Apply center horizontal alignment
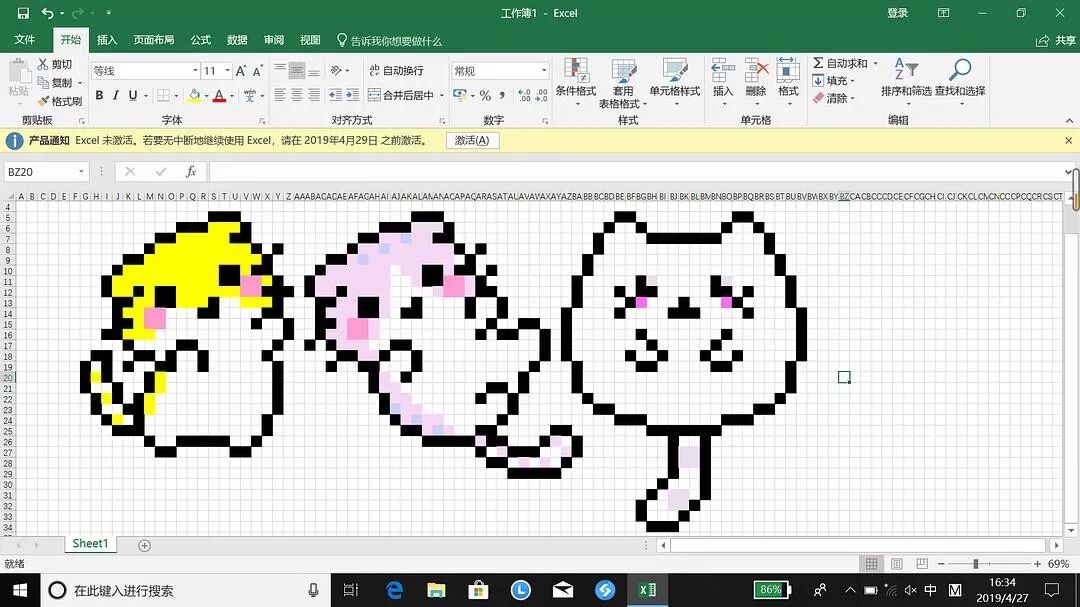This screenshot has height=607, width=1080. click(297, 95)
